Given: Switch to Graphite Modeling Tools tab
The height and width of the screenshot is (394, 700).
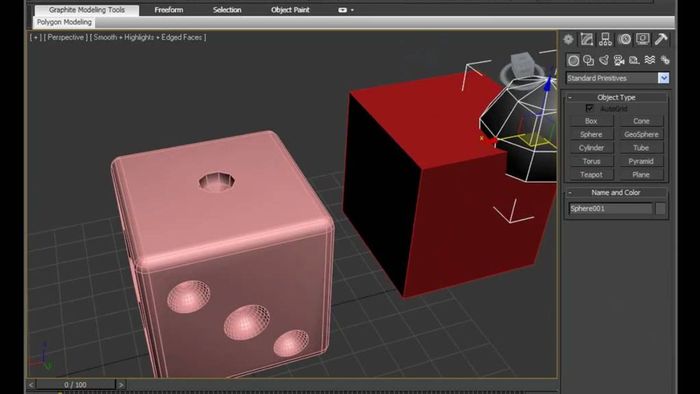Looking at the screenshot, I should (87, 10).
